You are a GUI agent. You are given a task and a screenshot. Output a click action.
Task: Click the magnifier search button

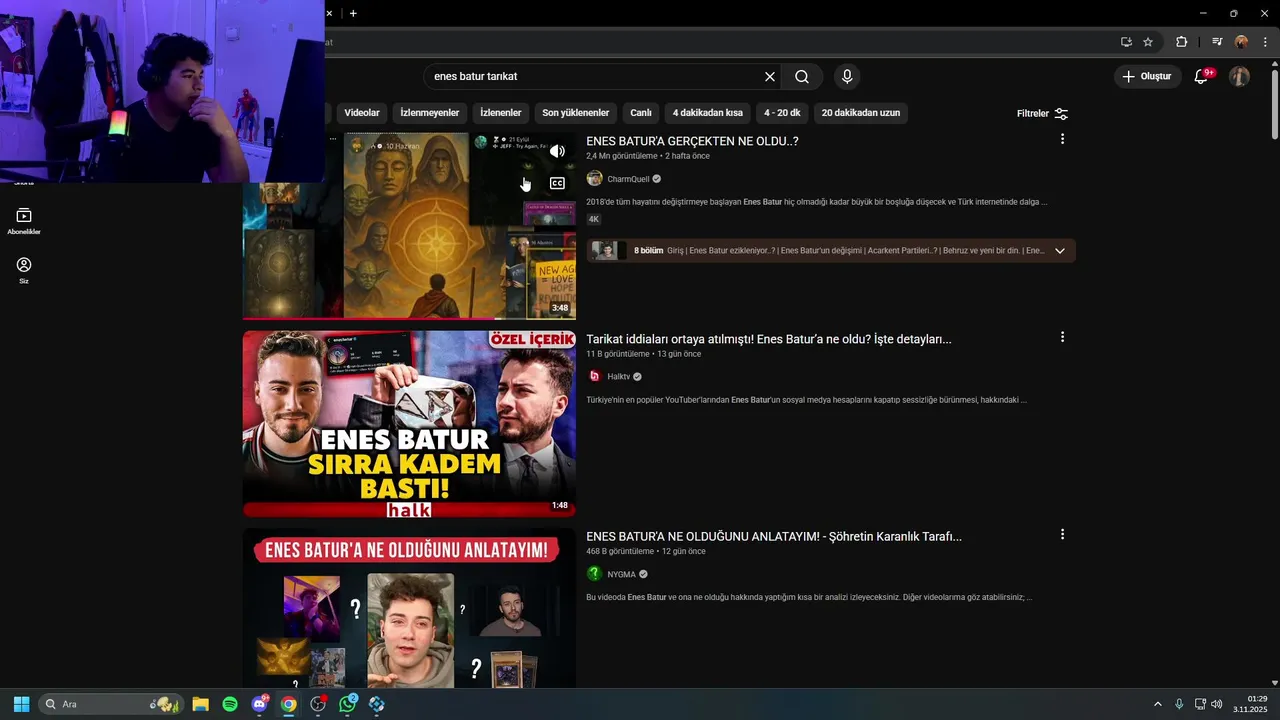[x=802, y=77]
